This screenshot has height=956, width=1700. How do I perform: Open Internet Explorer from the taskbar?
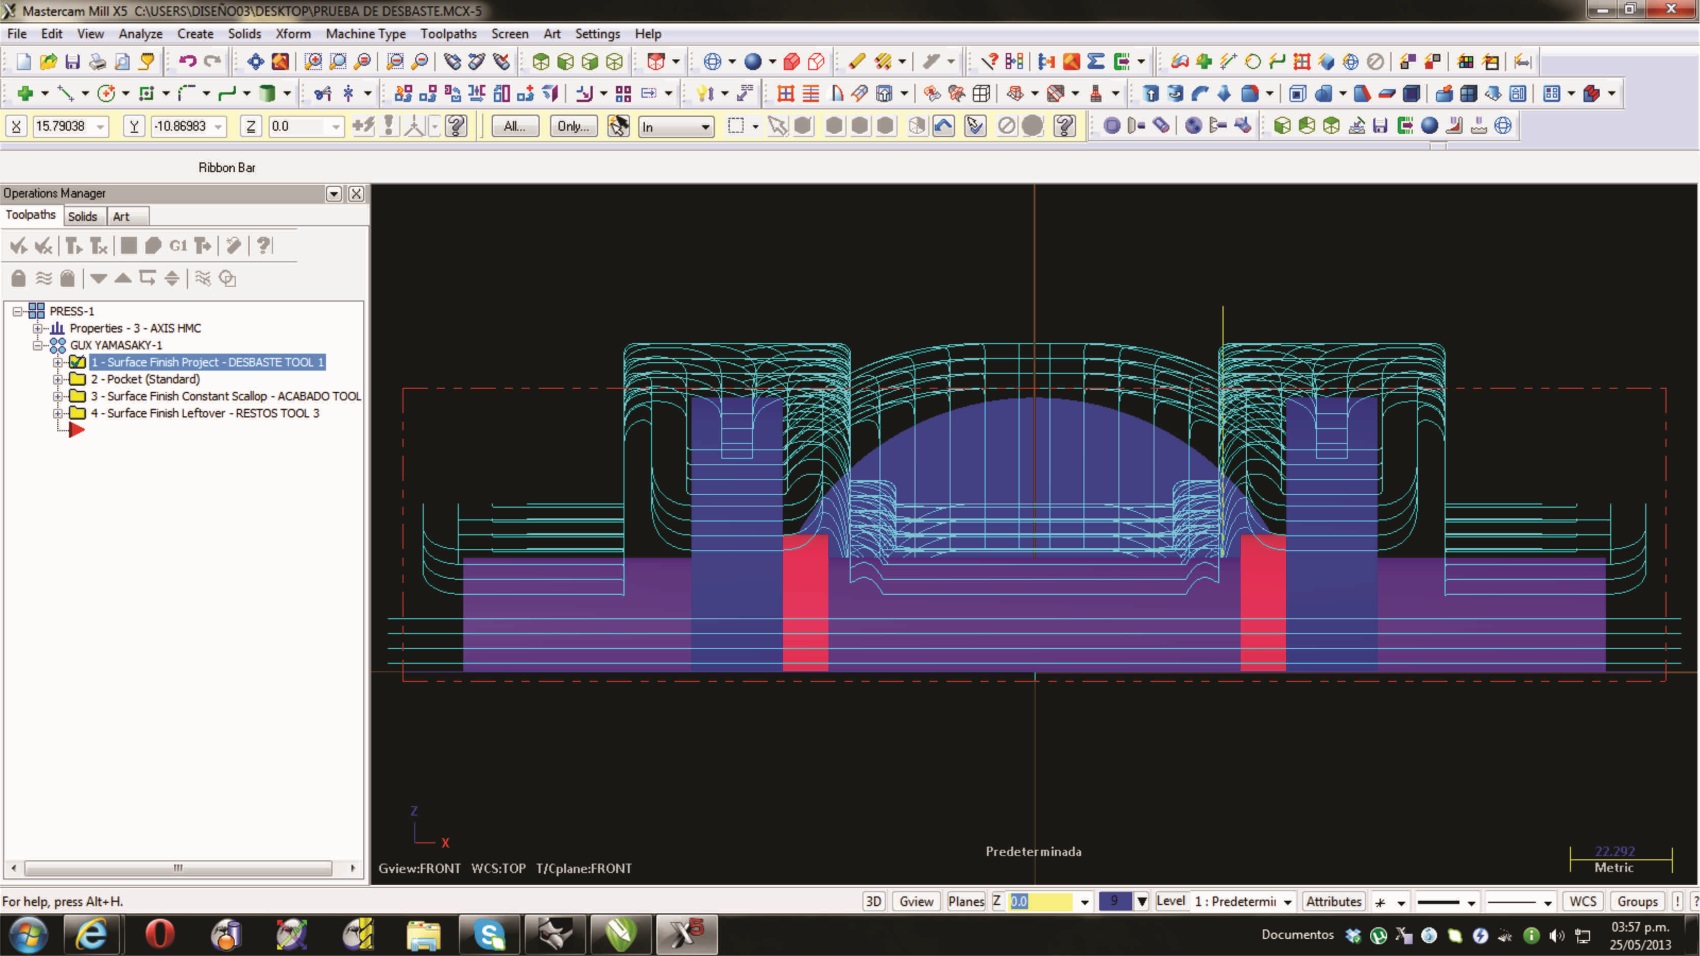[92, 935]
